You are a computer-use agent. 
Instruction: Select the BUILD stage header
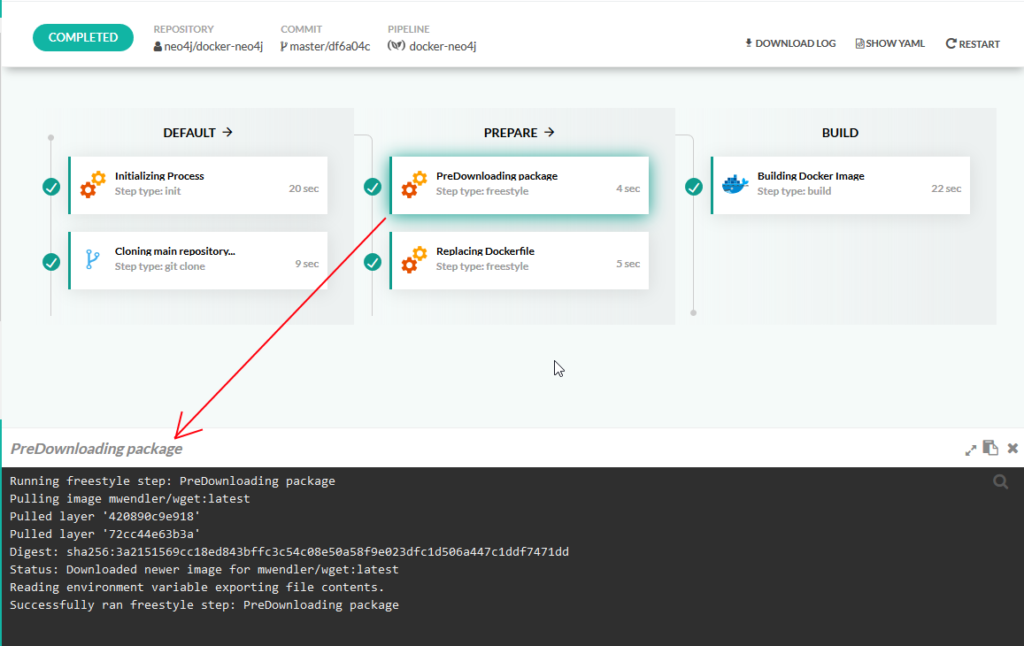pos(840,132)
